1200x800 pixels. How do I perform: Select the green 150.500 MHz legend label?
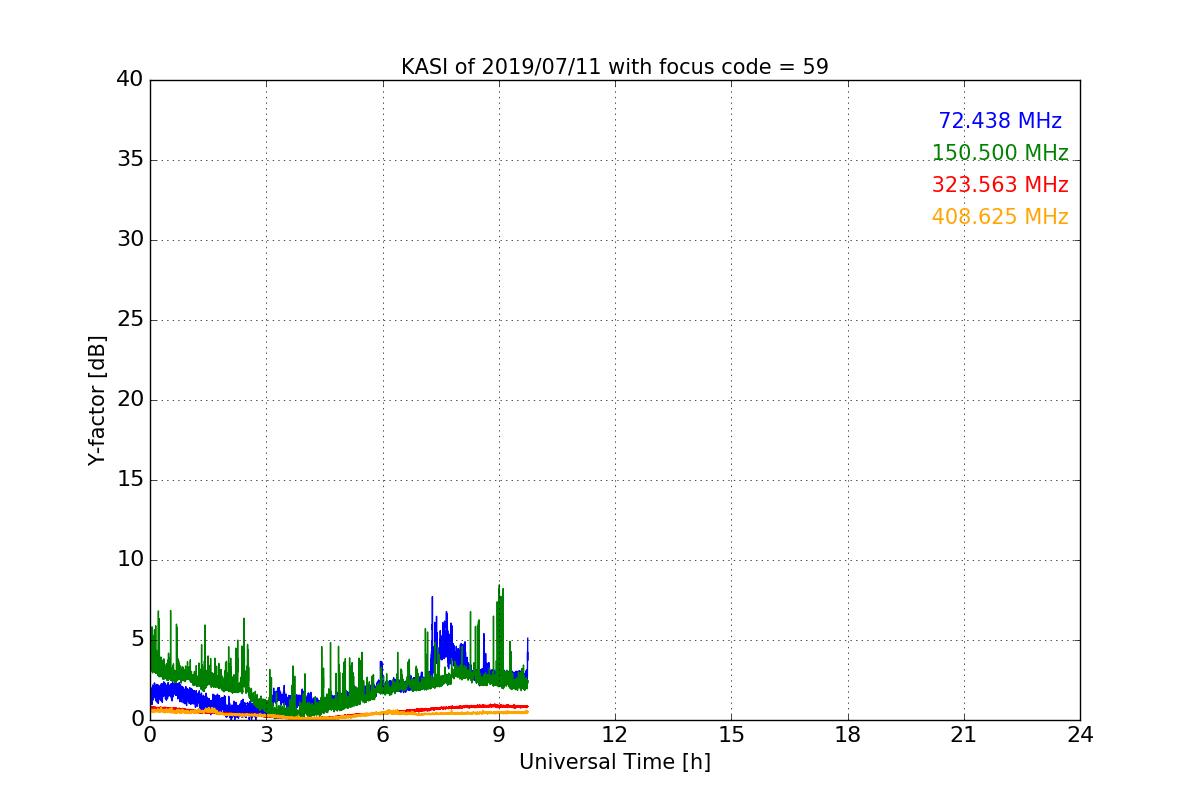(1000, 153)
